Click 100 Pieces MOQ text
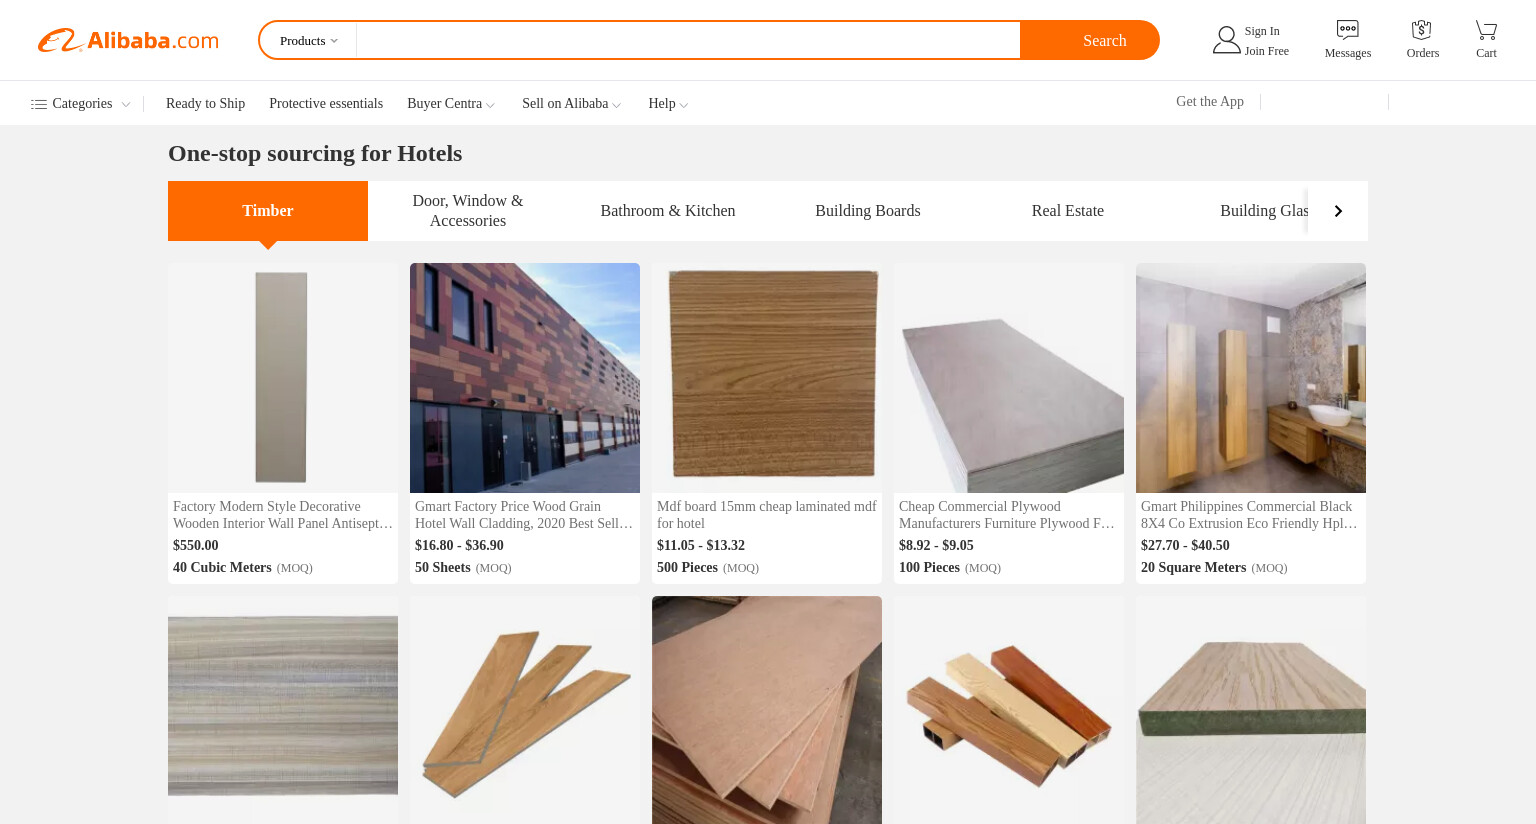Viewport: 1536px width, 824px height. (x=950, y=567)
